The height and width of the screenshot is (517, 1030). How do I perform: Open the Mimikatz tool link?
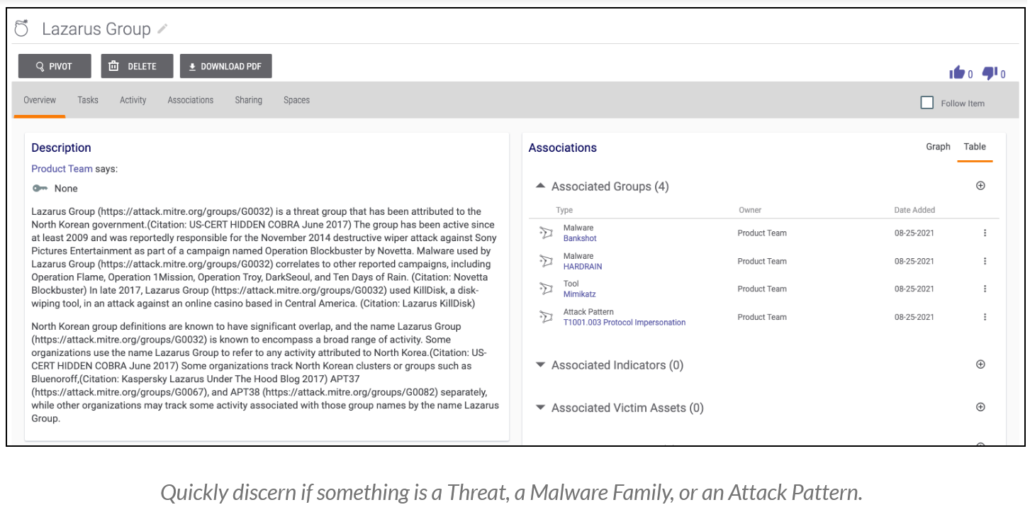[x=579, y=294]
